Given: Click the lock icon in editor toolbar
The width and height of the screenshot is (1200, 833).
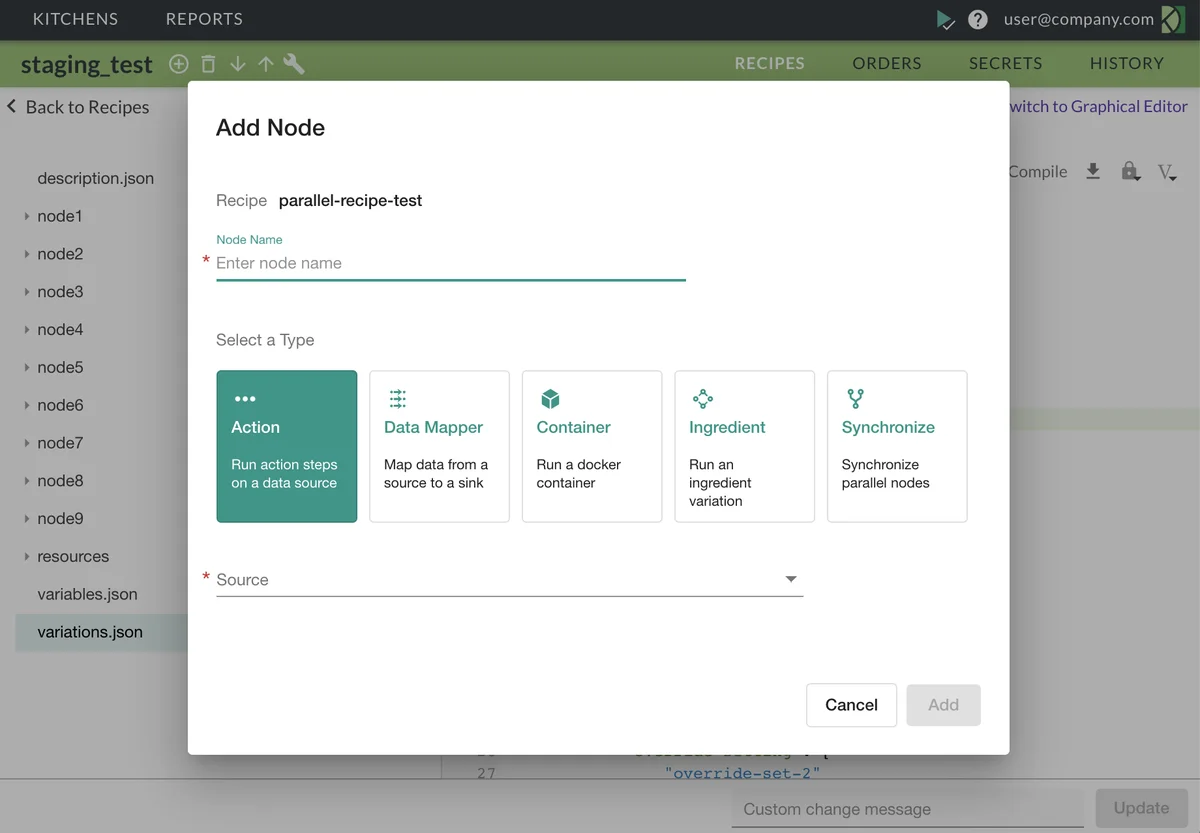Looking at the screenshot, I should click(1130, 171).
